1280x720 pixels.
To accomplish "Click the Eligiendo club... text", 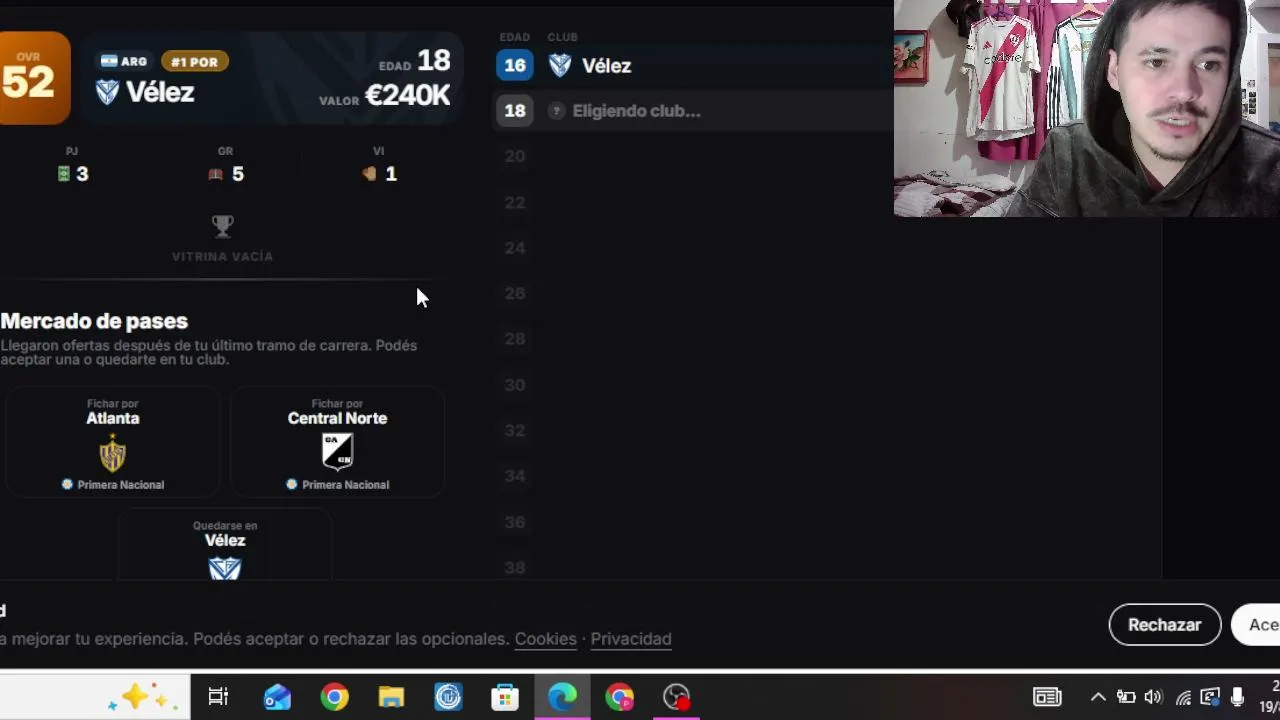I will (637, 111).
